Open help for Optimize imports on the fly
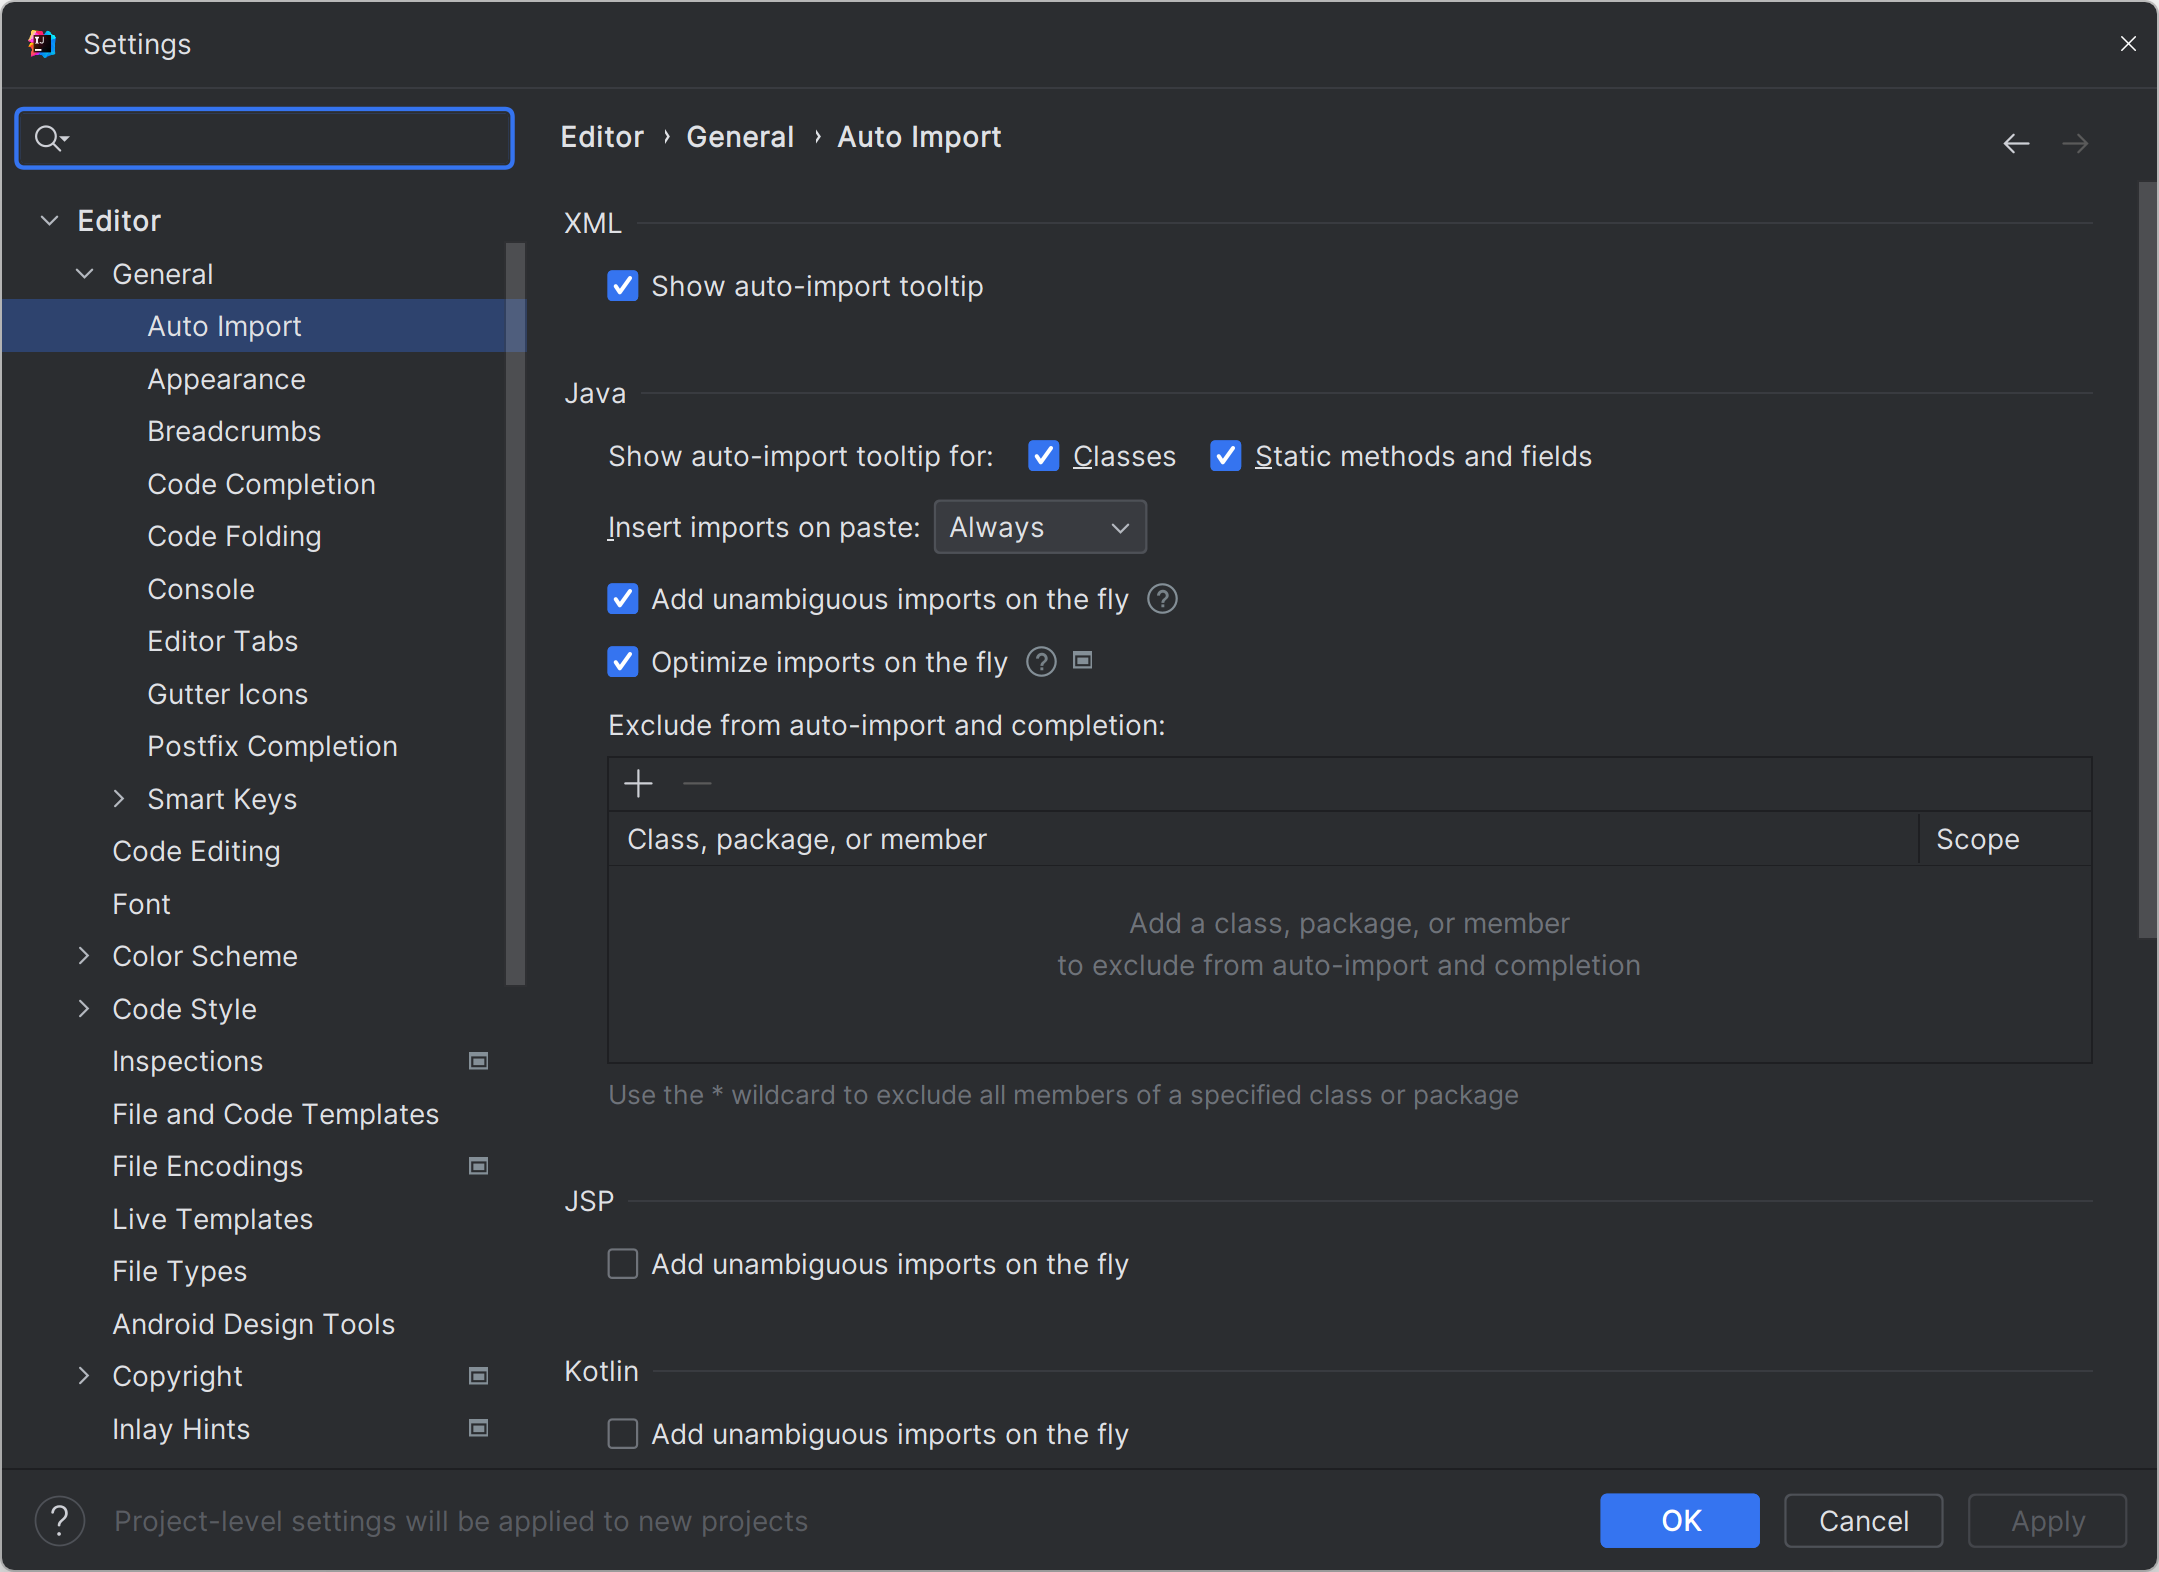Viewport: 2159px width, 1572px height. tap(1041, 662)
